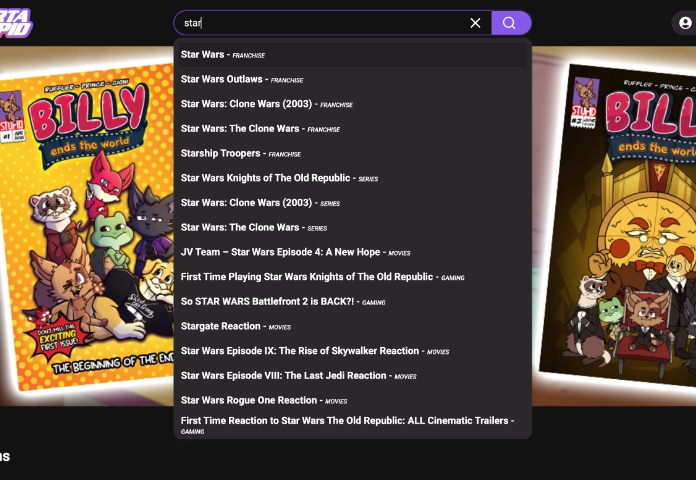
Task: Click the site logo in top-left corner
Action: pos(16,21)
